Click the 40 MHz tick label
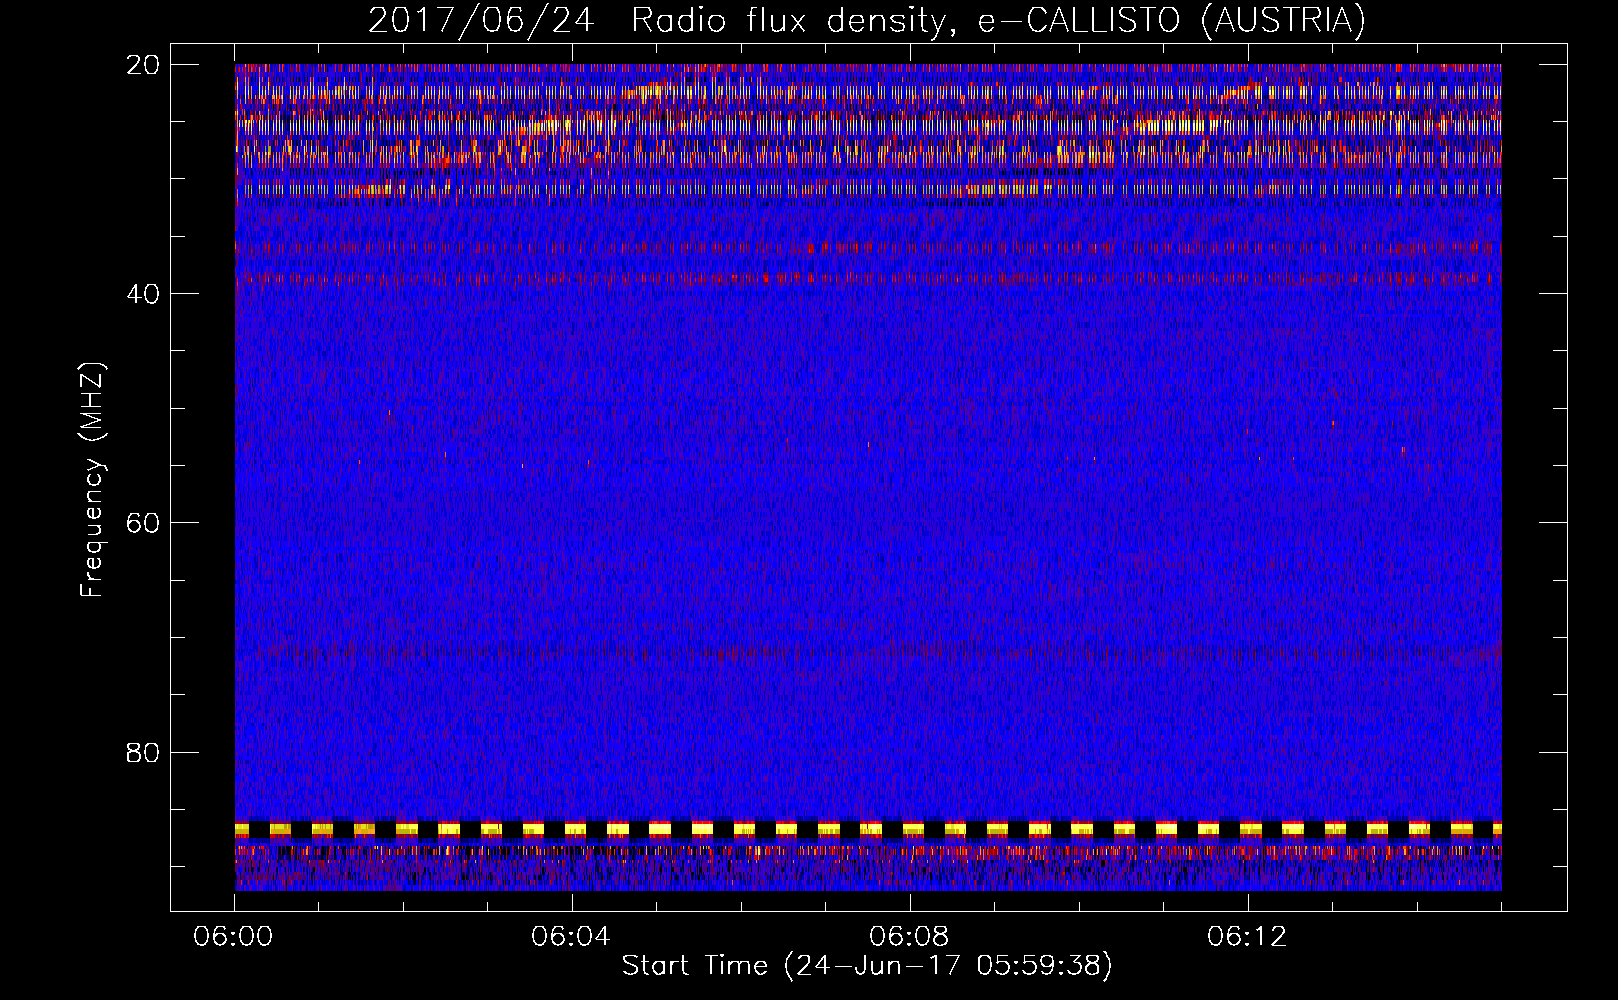 (143, 293)
